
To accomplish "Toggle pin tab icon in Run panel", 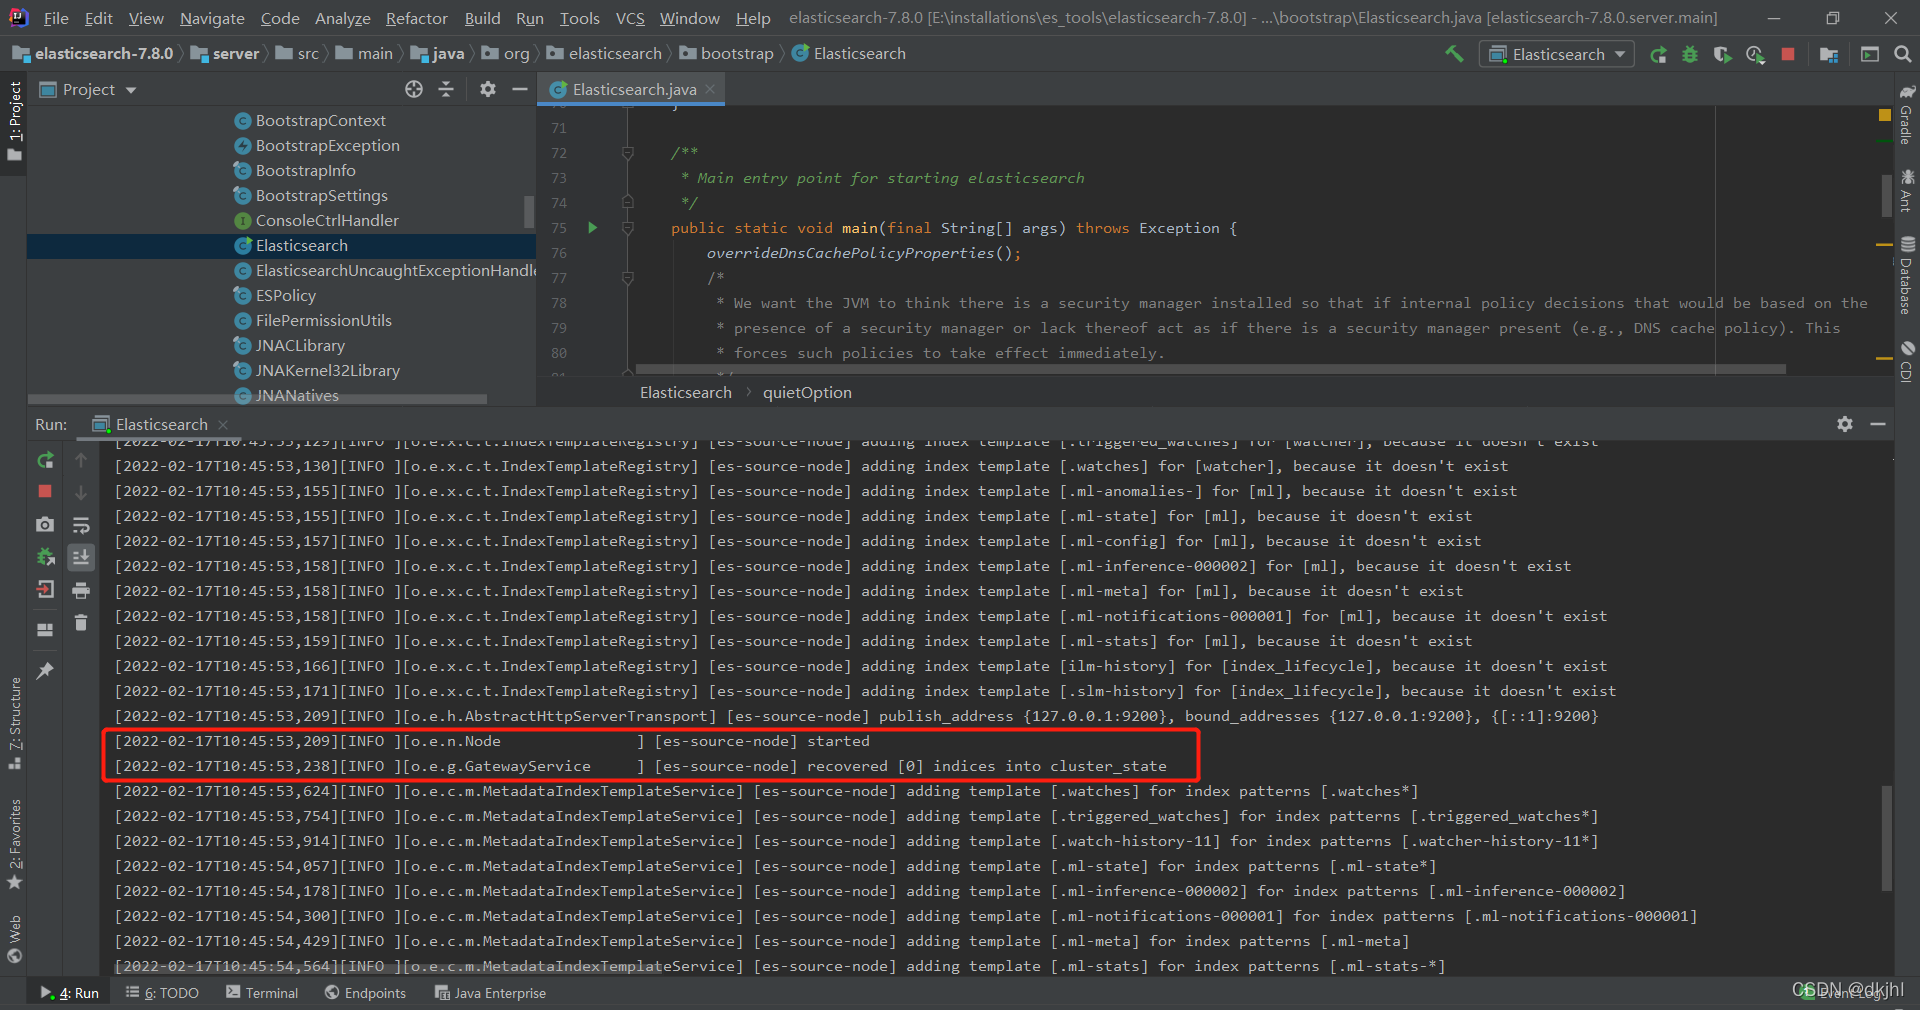I will point(45,671).
